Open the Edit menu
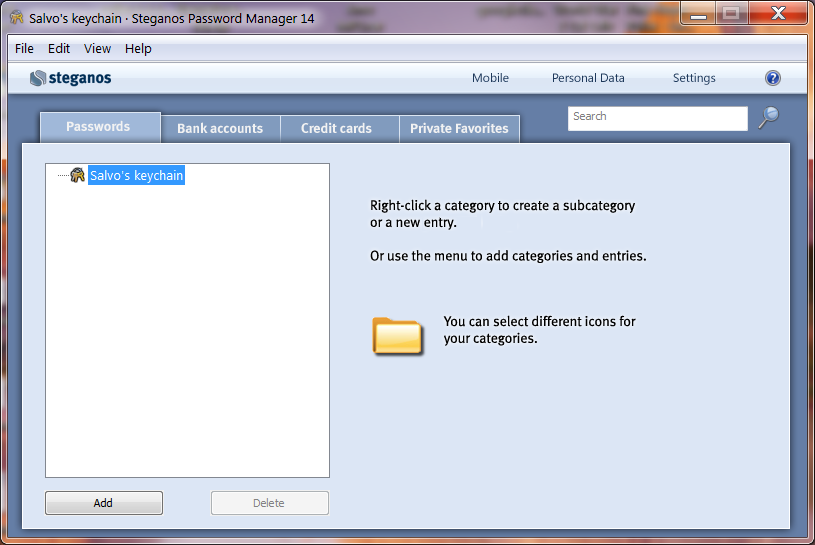The height and width of the screenshot is (545, 815). pyautogui.click(x=59, y=49)
